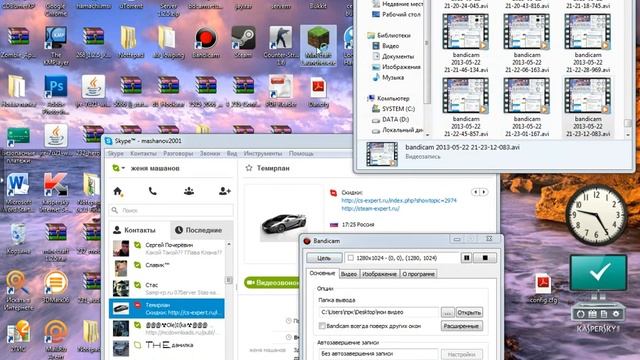
Task: Click the left arrow in Skype profile header
Action: click(x=476, y=192)
